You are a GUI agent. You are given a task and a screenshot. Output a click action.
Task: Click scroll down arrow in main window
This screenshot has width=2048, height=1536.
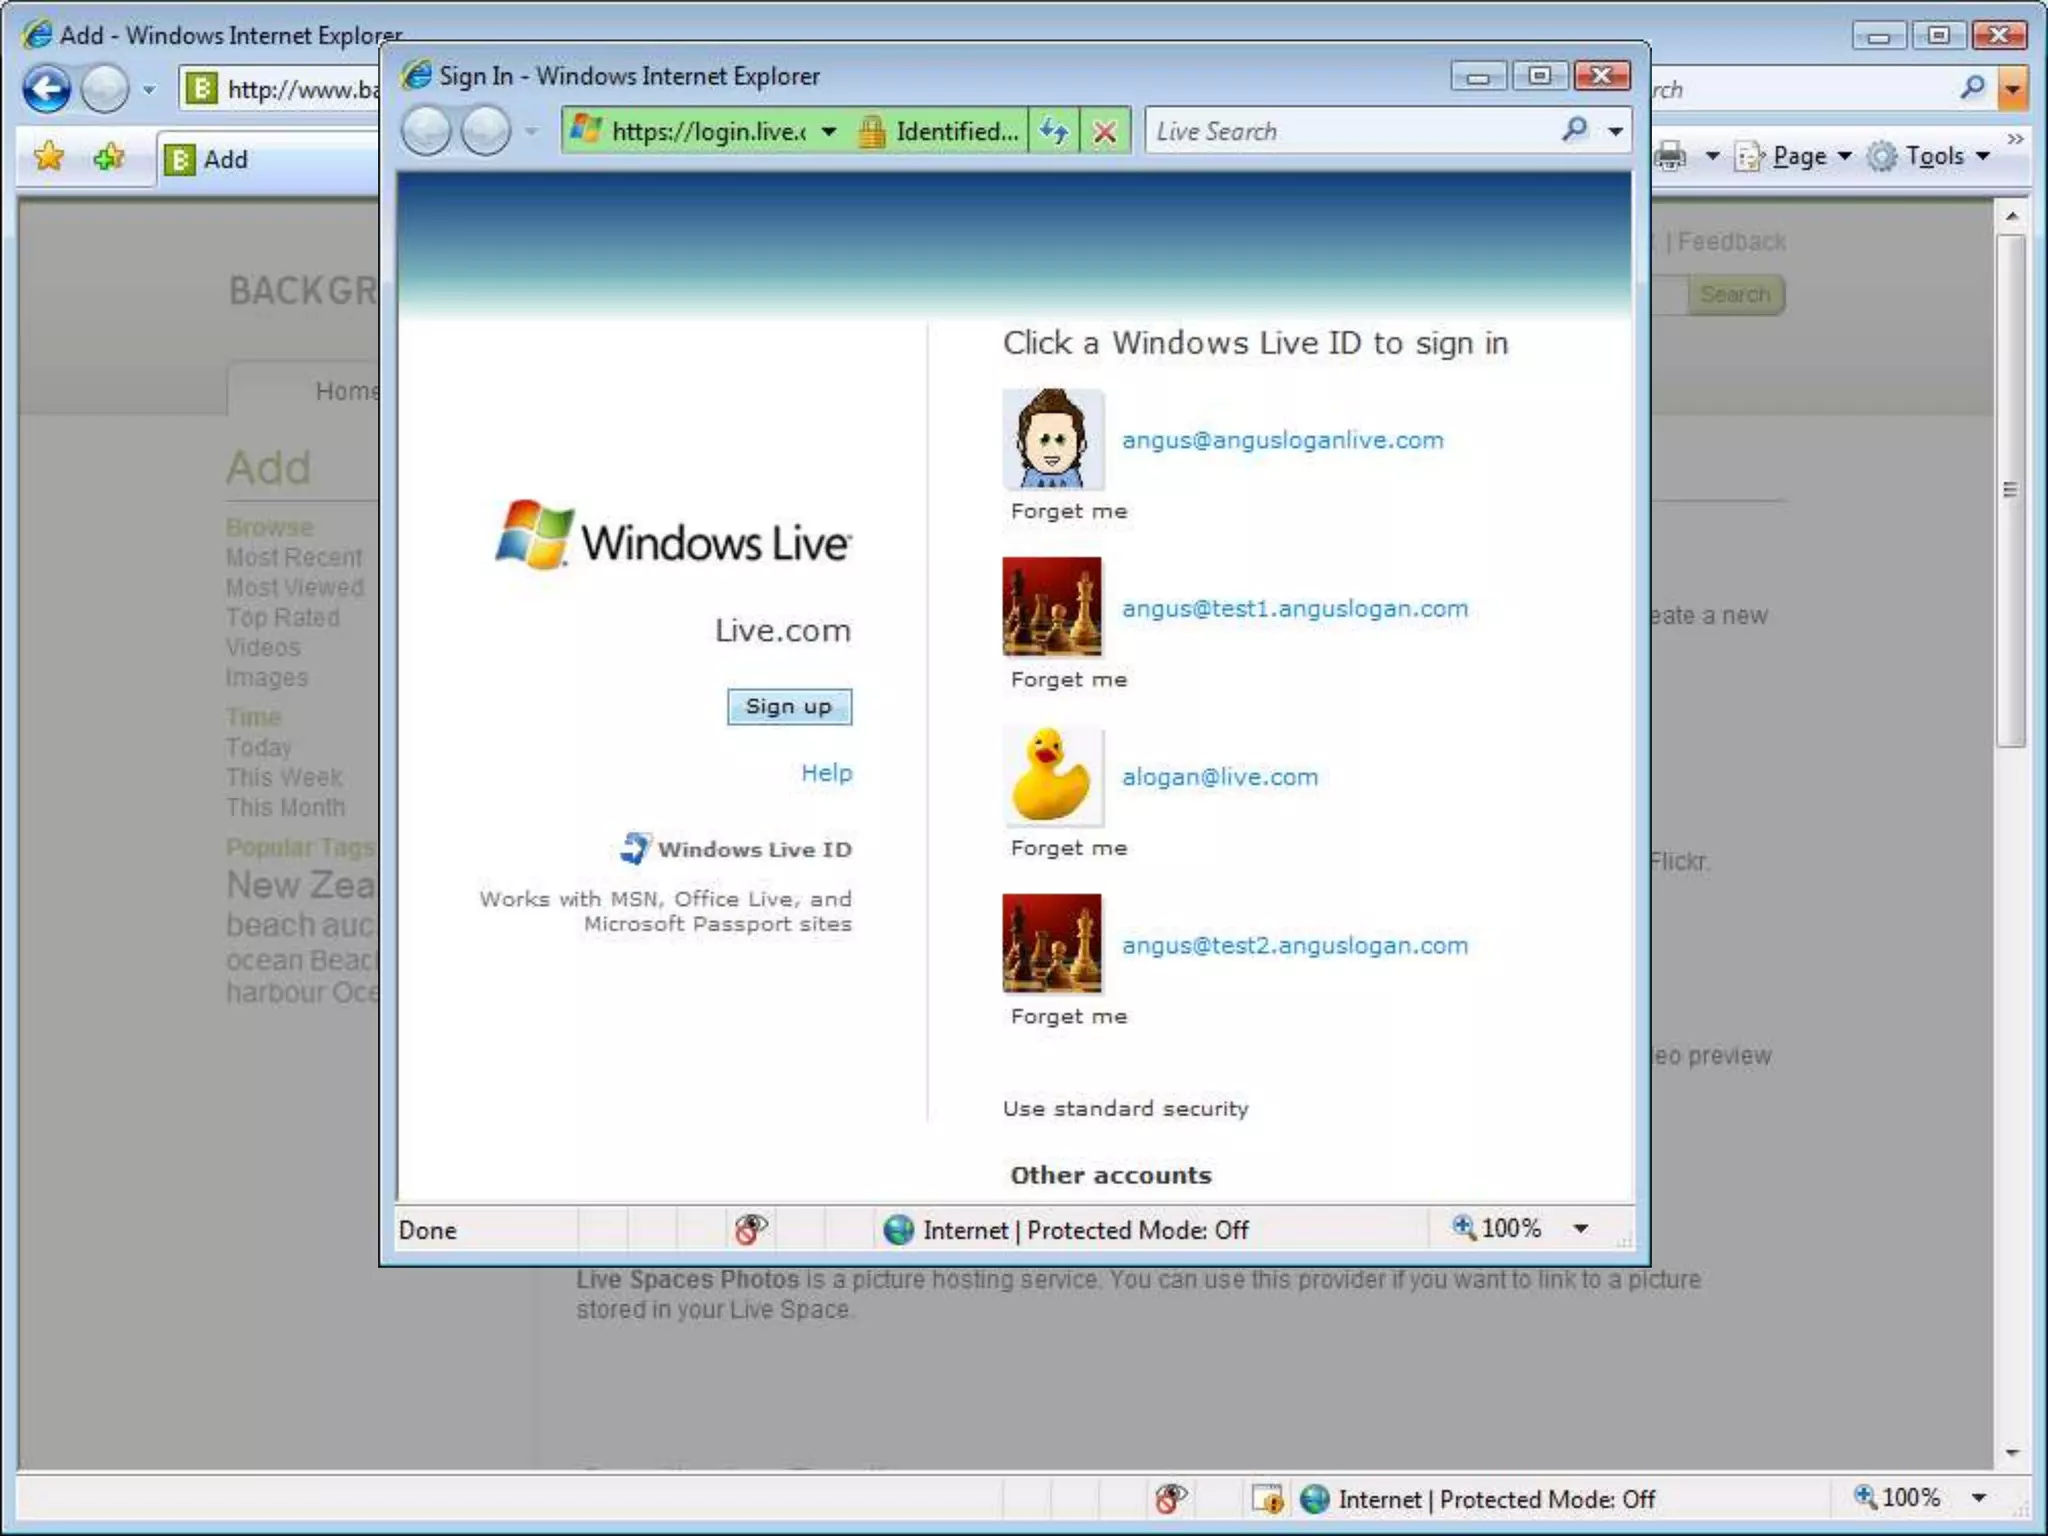click(x=2012, y=1453)
